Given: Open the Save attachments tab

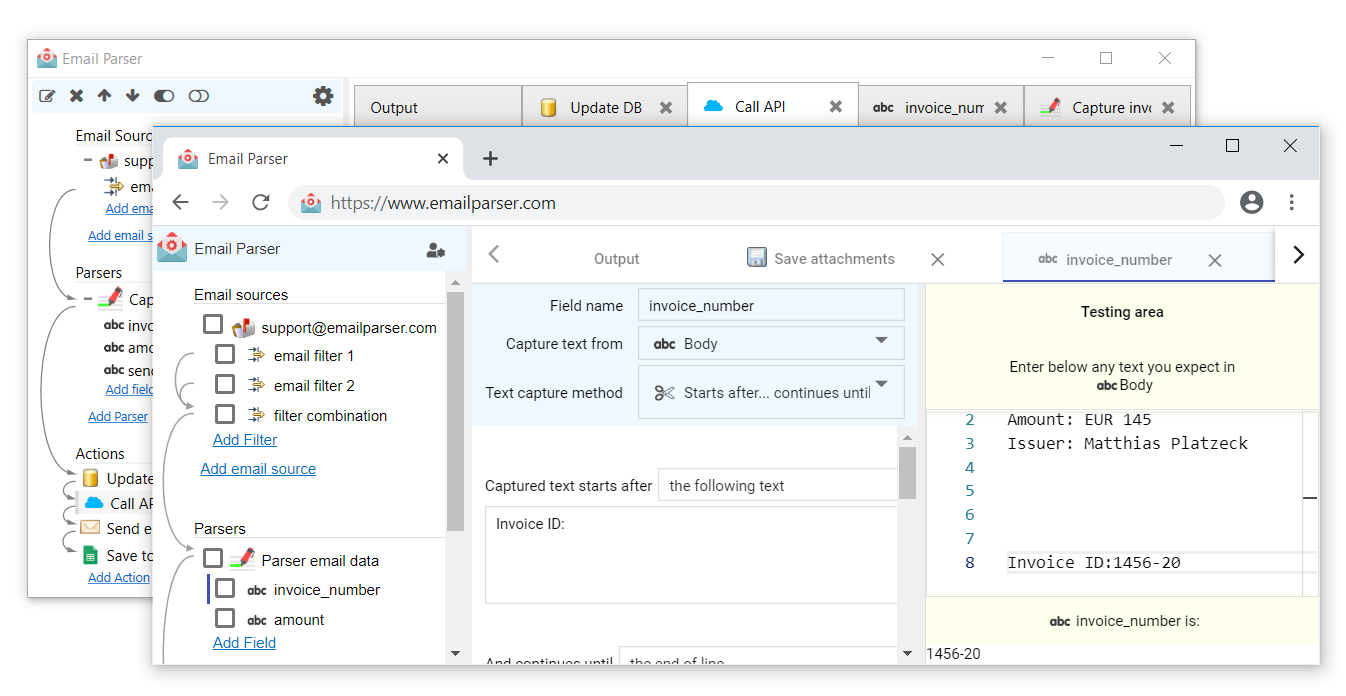Looking at the screenshot, I should (821, 258).
